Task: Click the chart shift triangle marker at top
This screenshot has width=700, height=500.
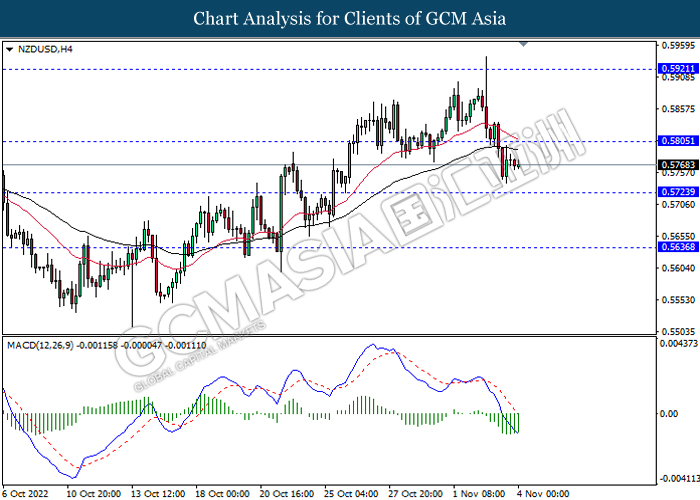Action: 524,44
